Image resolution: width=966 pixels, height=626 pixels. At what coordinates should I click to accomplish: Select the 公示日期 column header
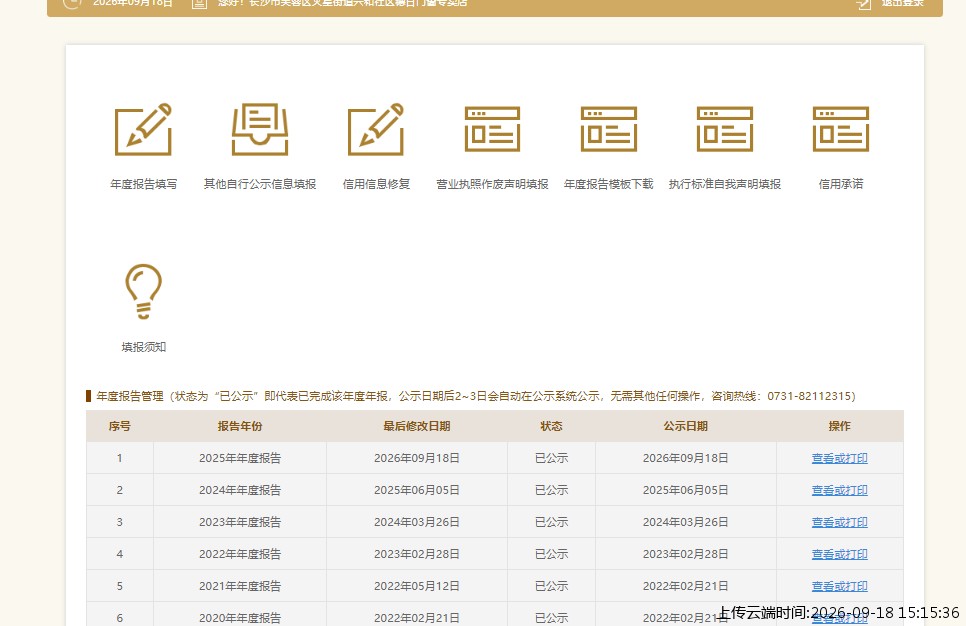click(x=686, y=426)
